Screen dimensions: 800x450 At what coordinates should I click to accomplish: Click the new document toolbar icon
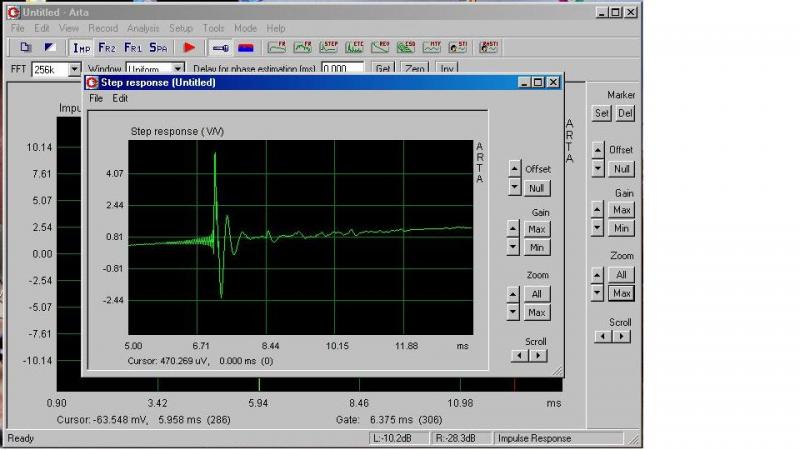pos(25,47)
